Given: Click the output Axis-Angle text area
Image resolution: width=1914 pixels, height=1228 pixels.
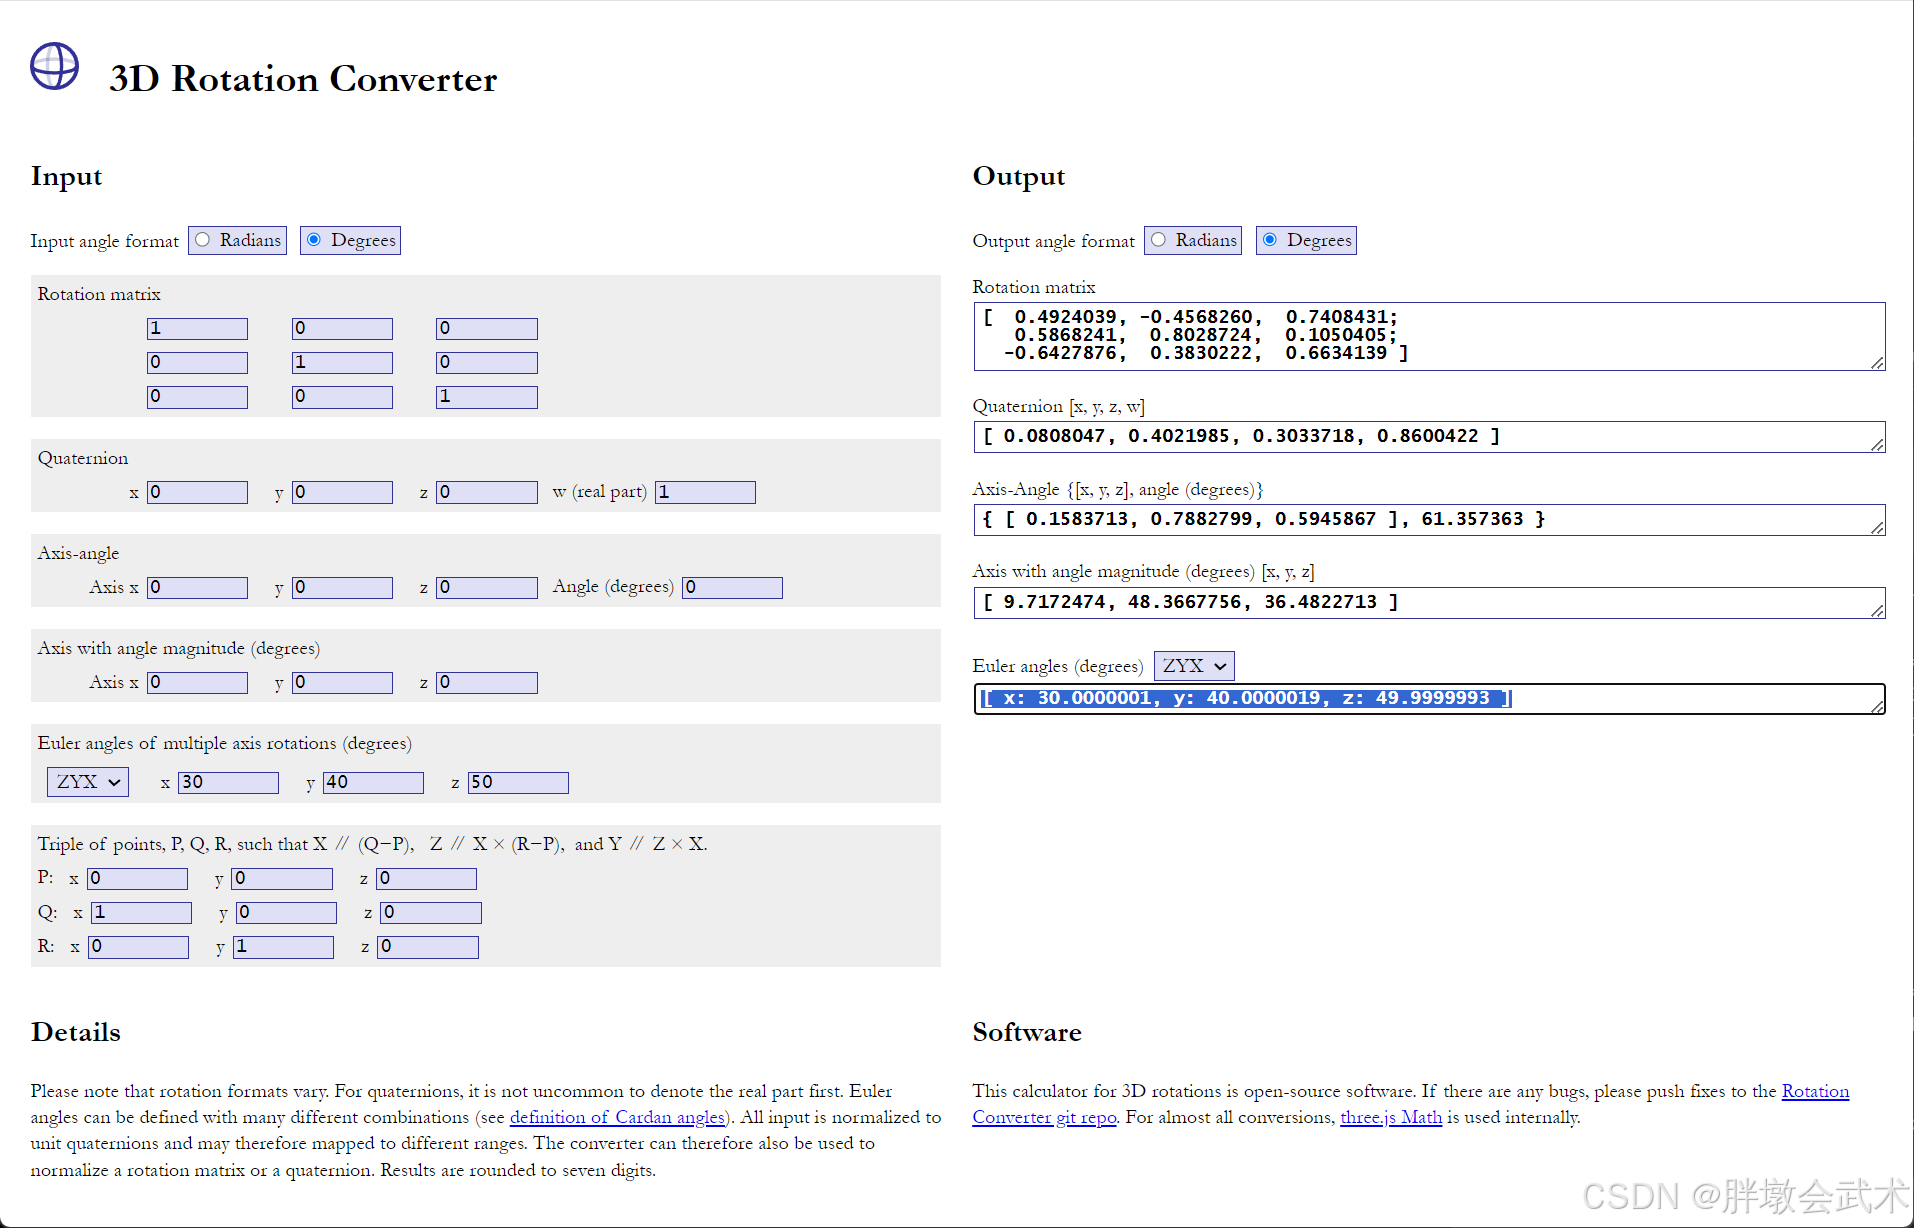Looking at the screenshot, I should tap(1429, 520).
